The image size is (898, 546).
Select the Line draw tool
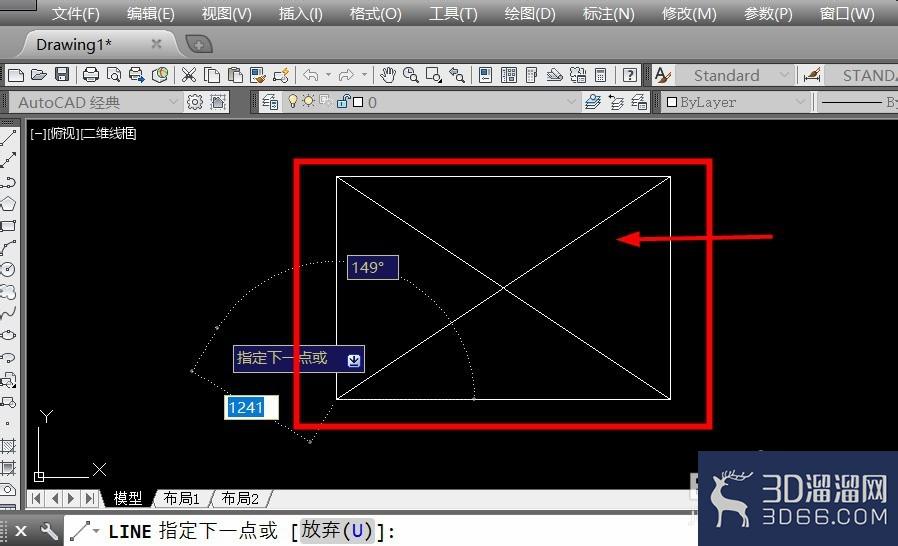[x=8, y=138]
